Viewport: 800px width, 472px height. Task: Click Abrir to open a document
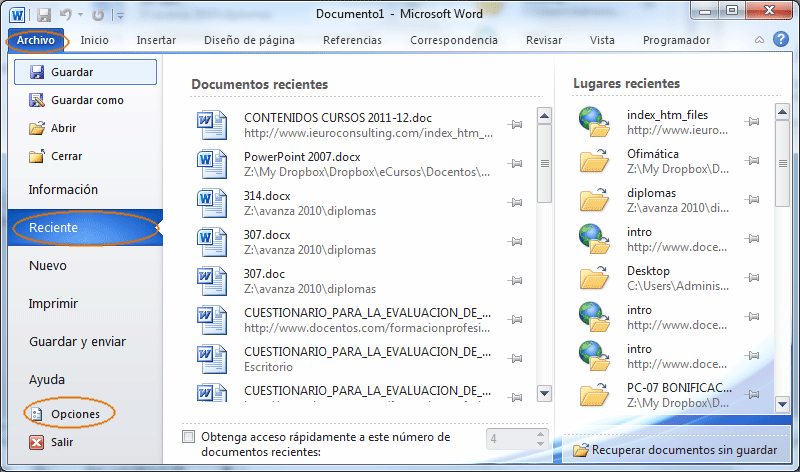[85, 128]
